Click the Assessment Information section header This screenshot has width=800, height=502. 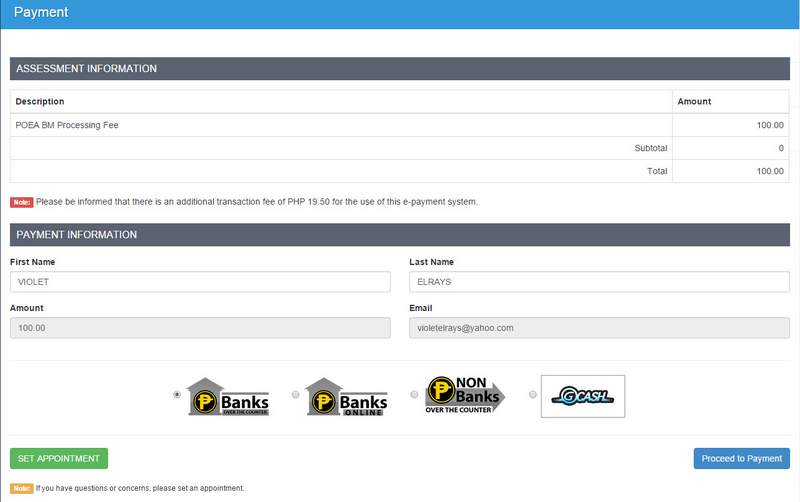click(86, 68)
